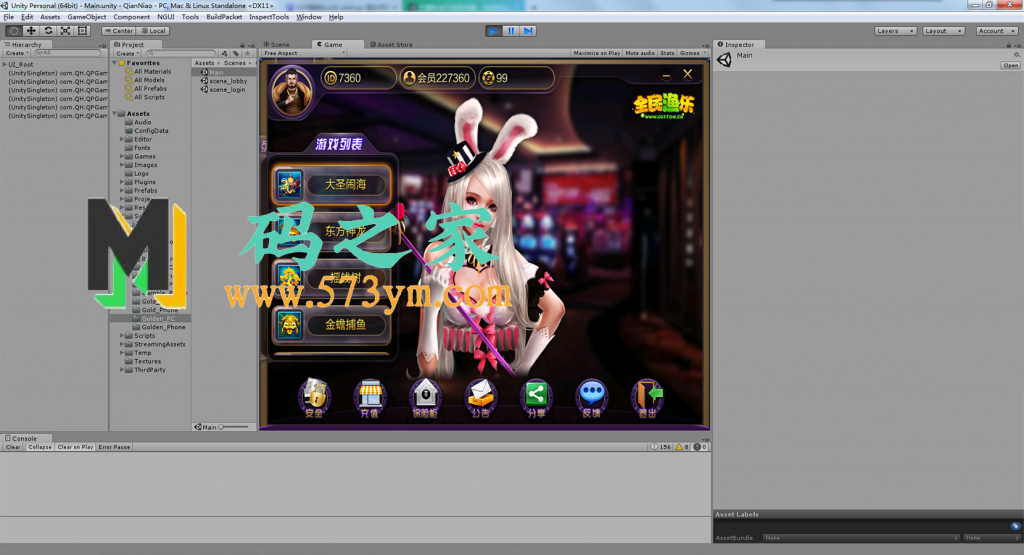
Task: Click the Open button in Inspector
Action: click(1010, 65)
